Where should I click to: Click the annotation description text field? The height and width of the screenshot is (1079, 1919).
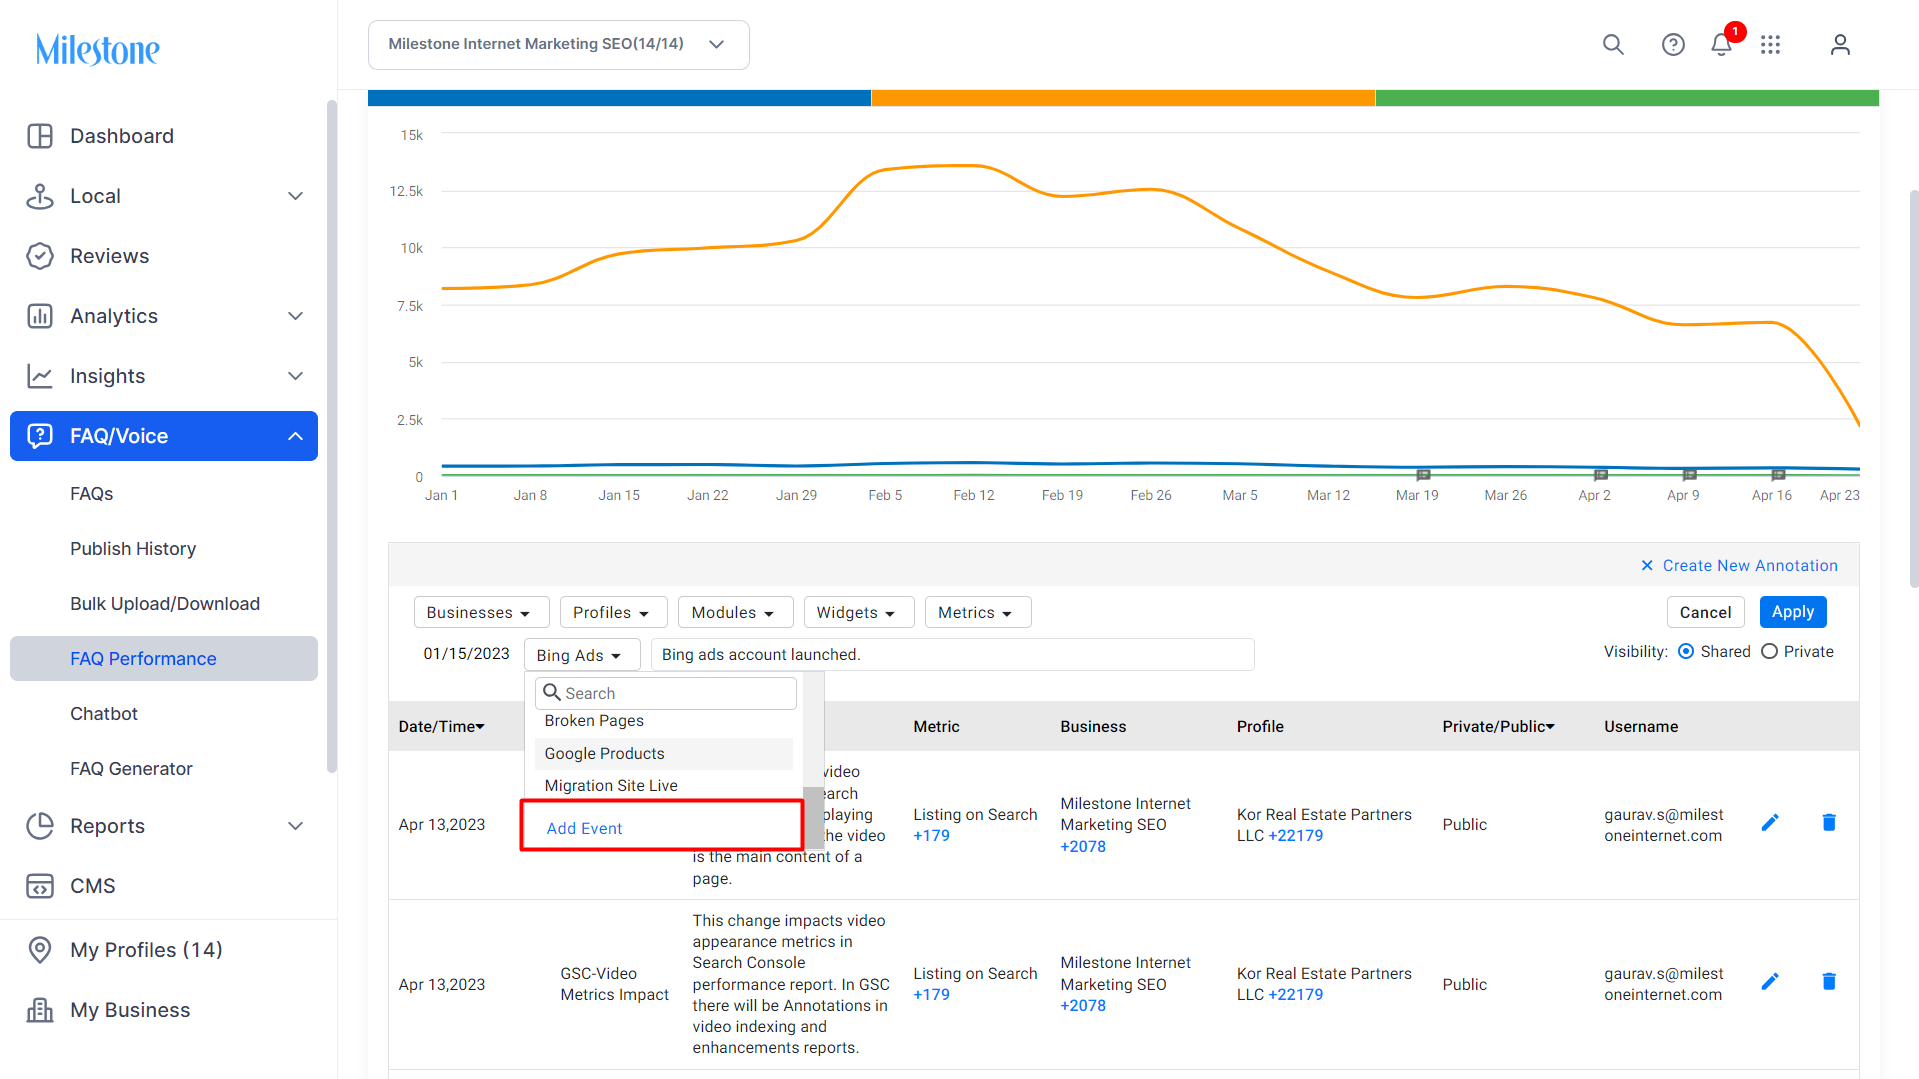pyautogui.click(x=953, y=655)
